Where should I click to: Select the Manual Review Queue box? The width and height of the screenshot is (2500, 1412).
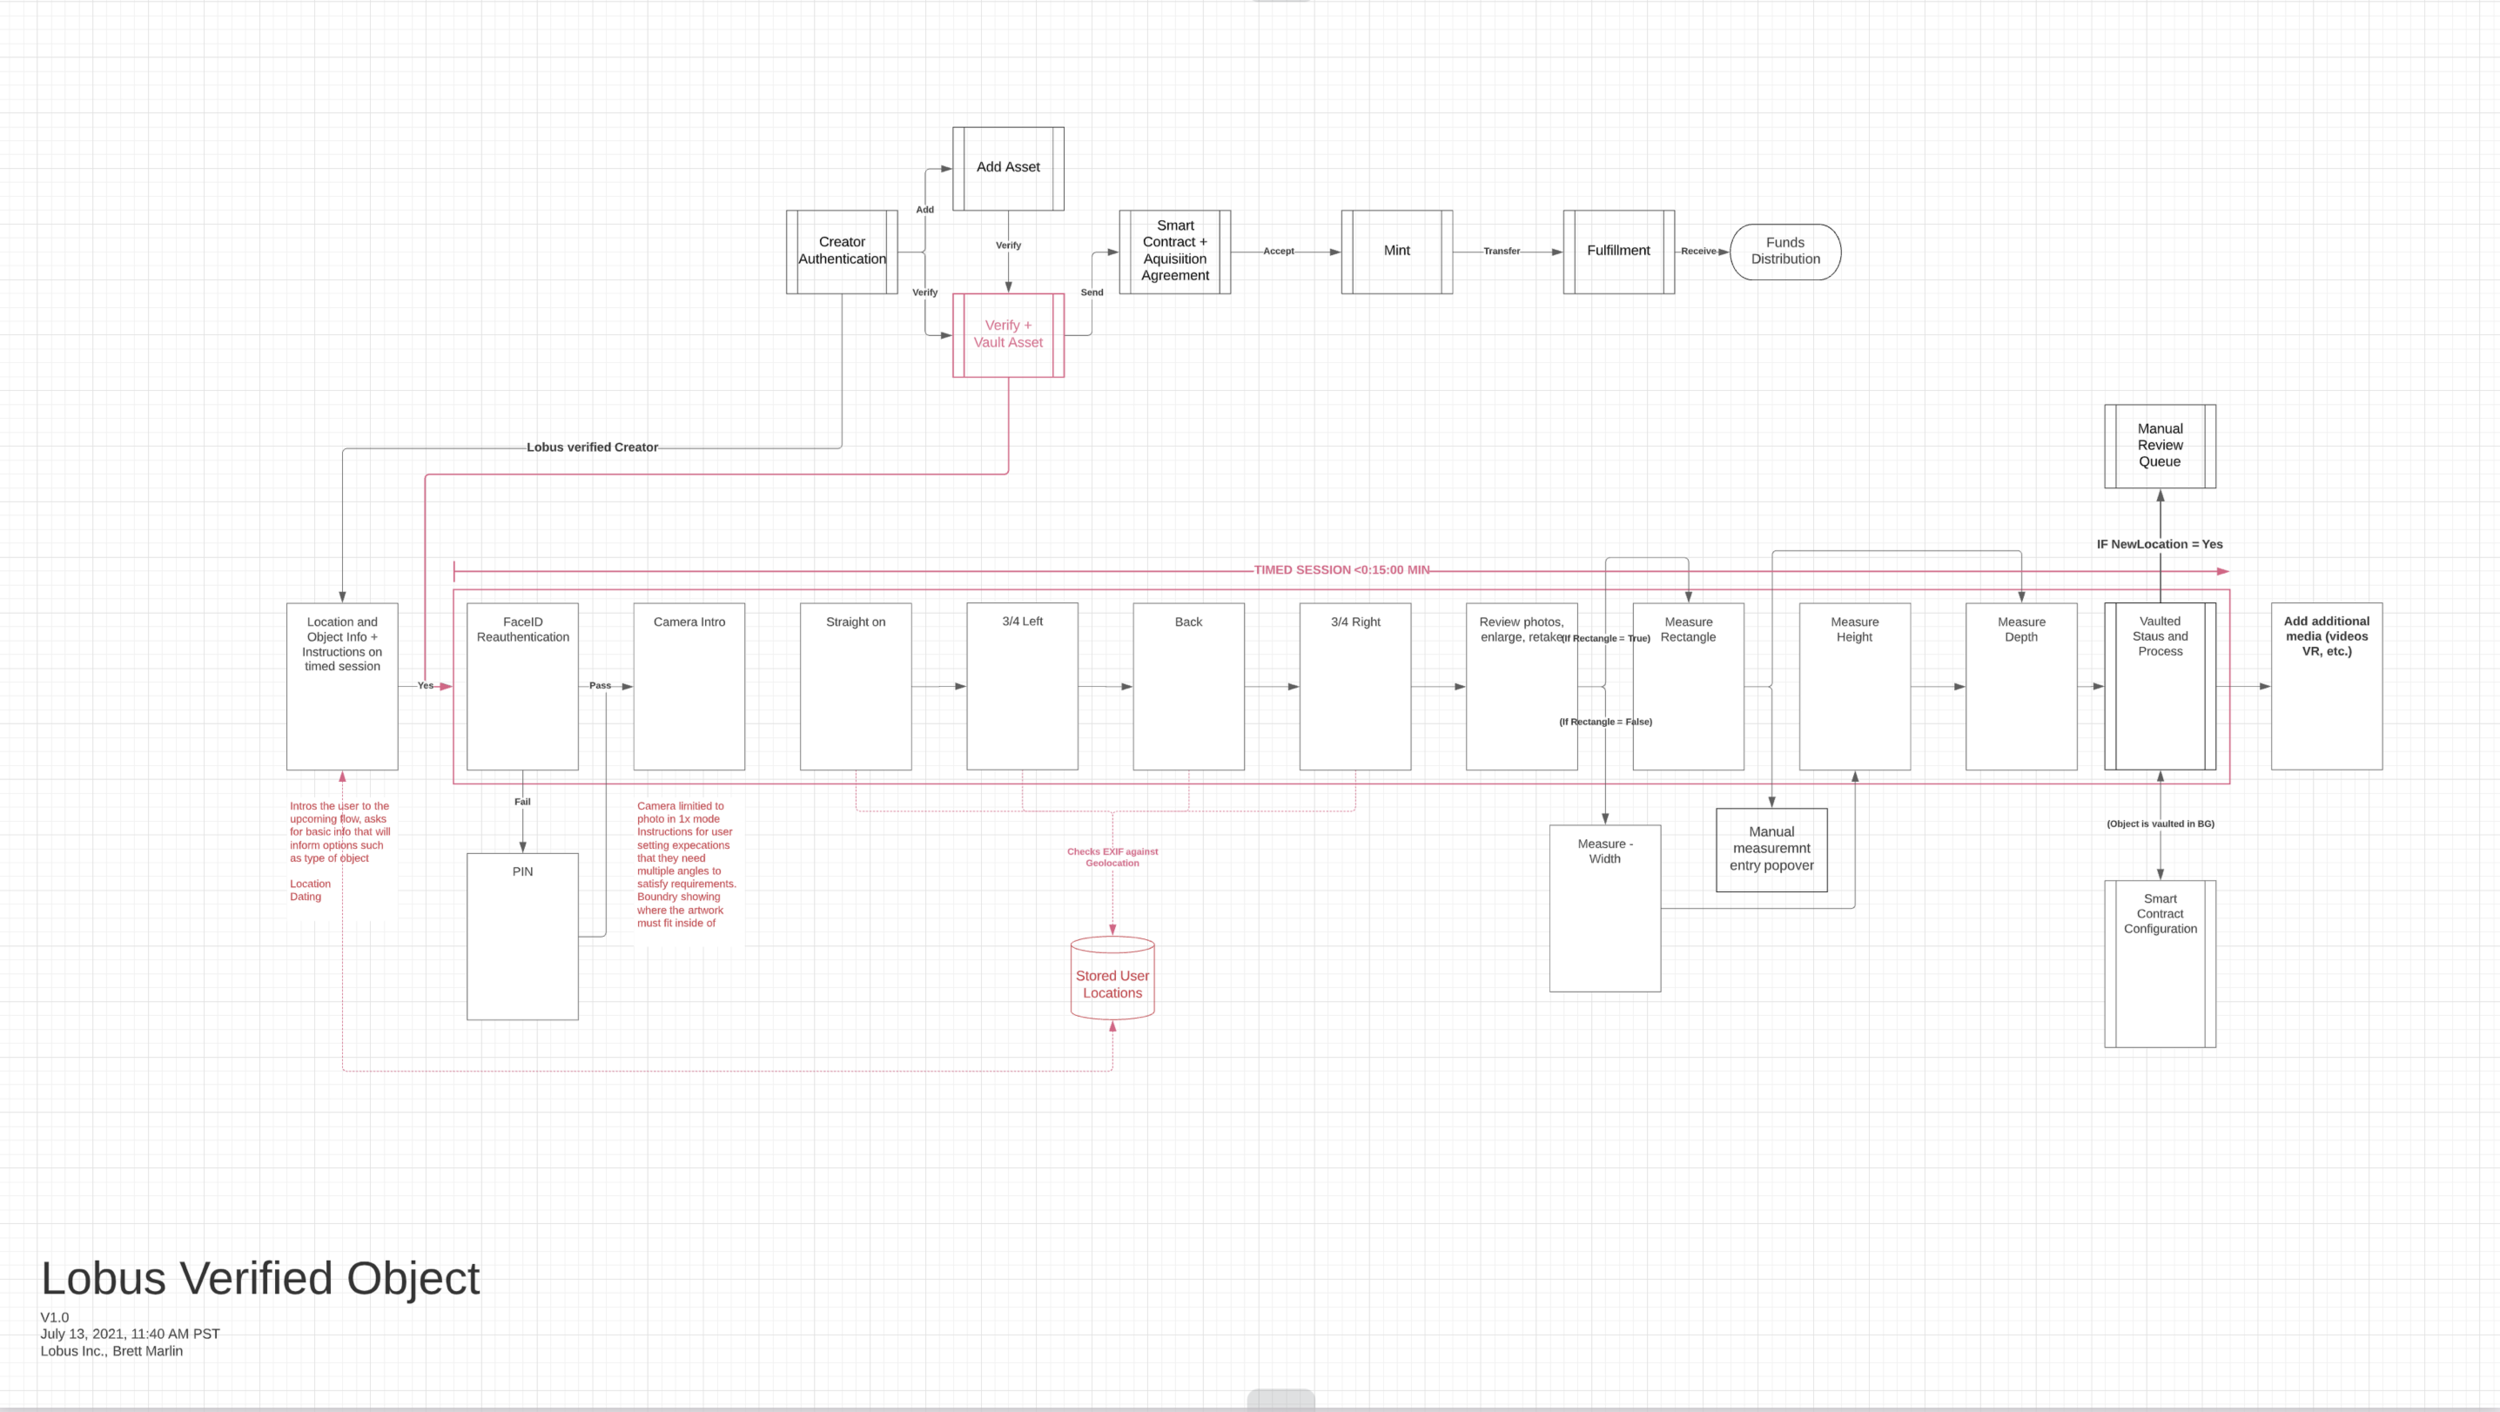coord(2160,446)
